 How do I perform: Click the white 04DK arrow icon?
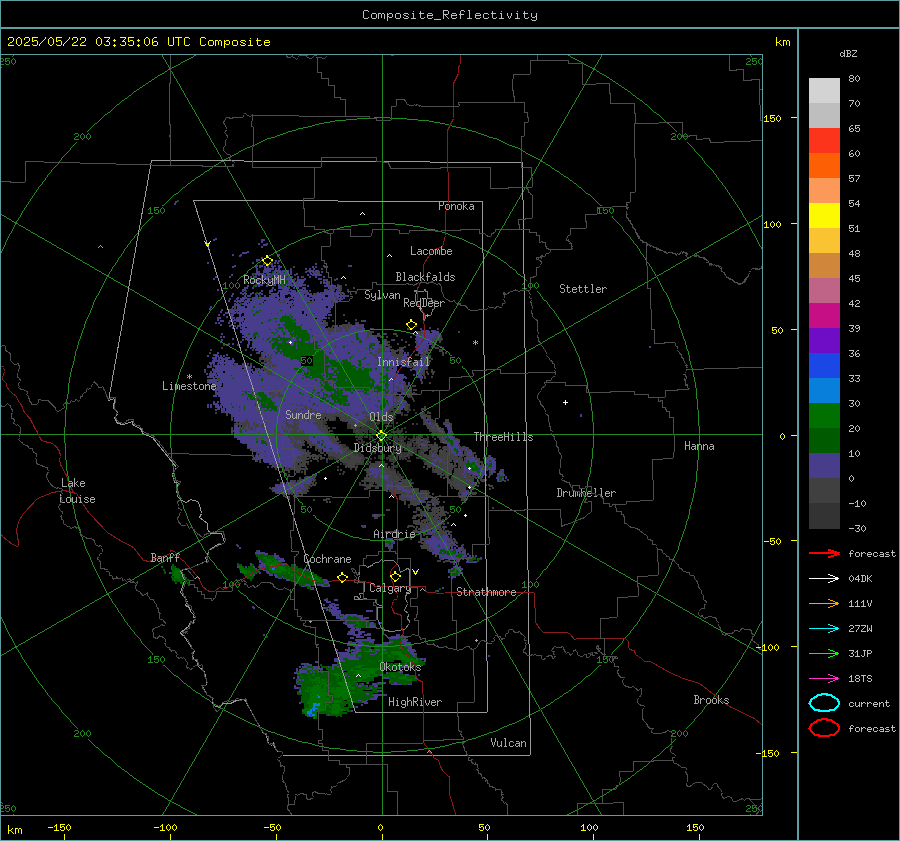(x=824, y=578)
